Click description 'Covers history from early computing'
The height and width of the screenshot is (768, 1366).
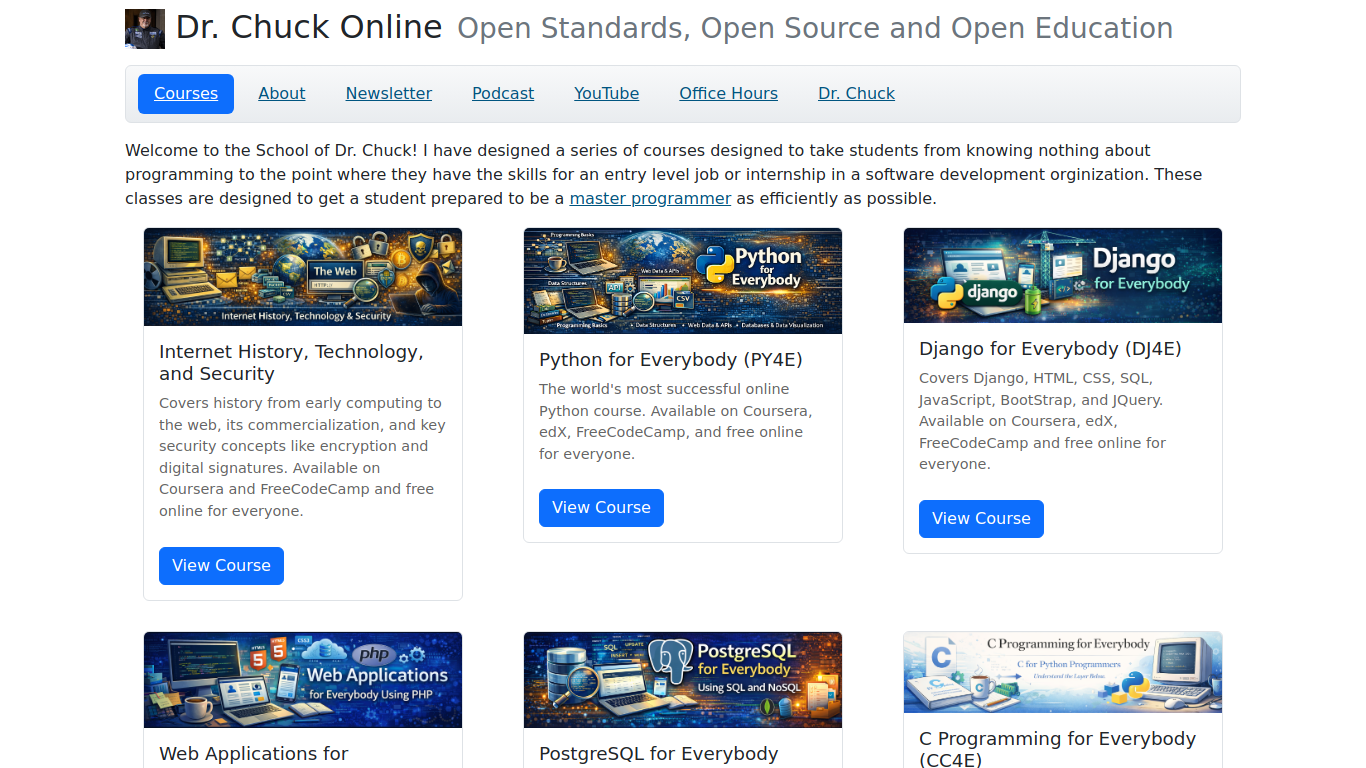point(302,457)
